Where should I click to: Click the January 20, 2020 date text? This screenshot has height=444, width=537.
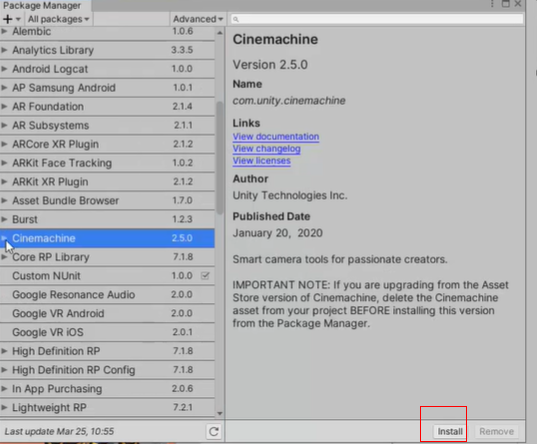(278, 233)
